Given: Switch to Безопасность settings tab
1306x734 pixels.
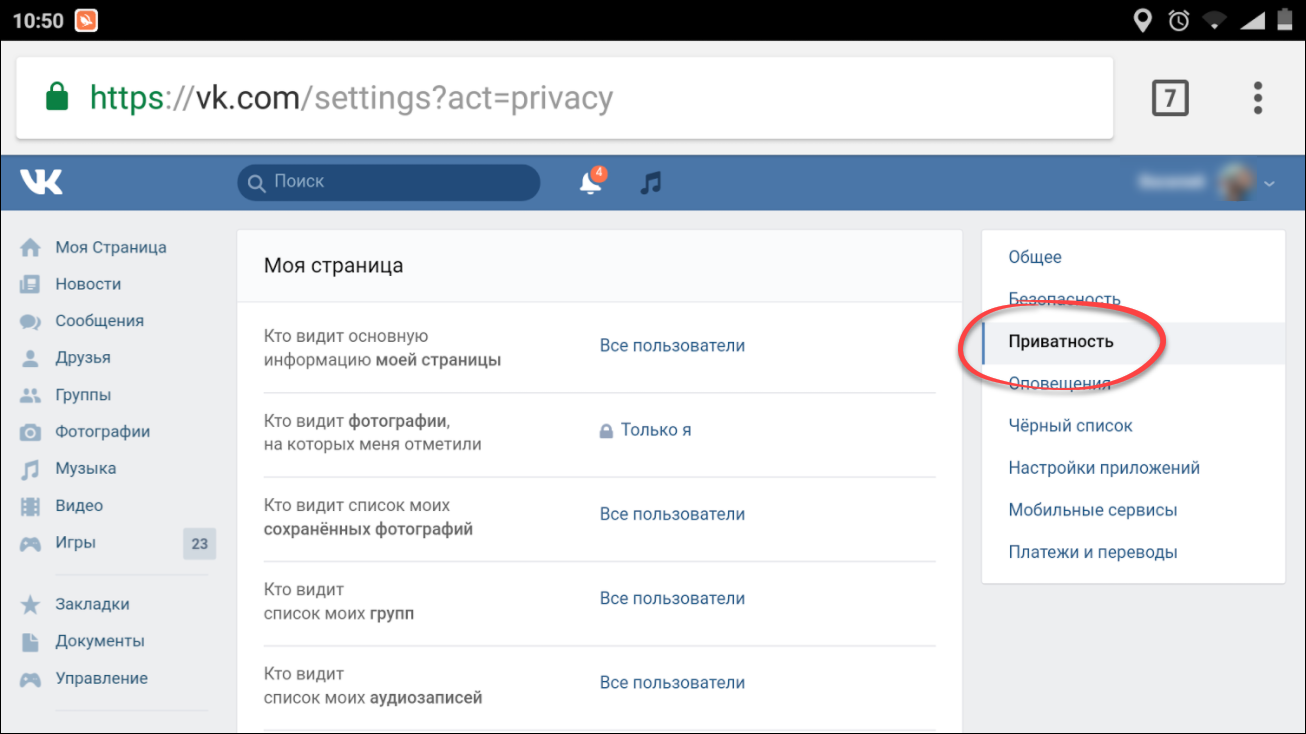Looking at the screenshot, I should tap(1064, 299).
